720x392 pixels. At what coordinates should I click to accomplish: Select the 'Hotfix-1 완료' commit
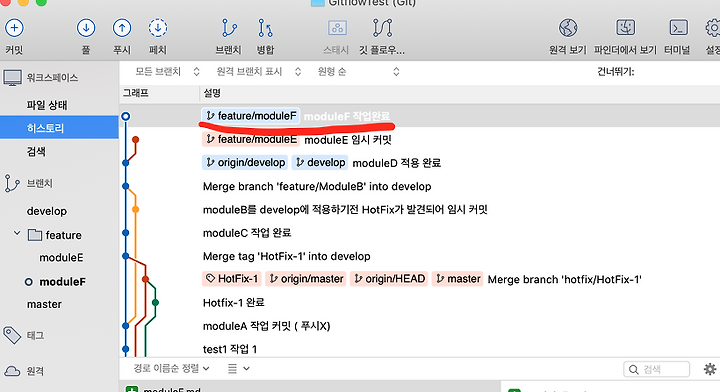click(420, 302)
